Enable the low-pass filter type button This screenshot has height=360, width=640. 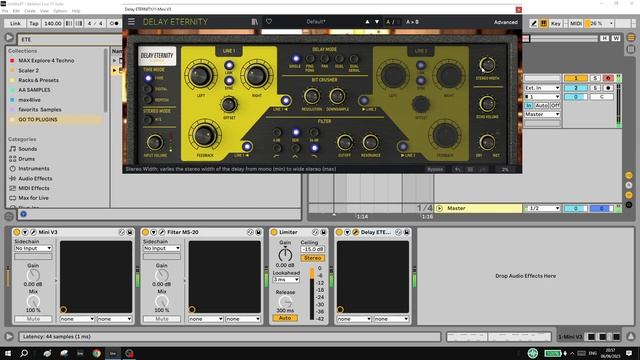click(314, 148)
